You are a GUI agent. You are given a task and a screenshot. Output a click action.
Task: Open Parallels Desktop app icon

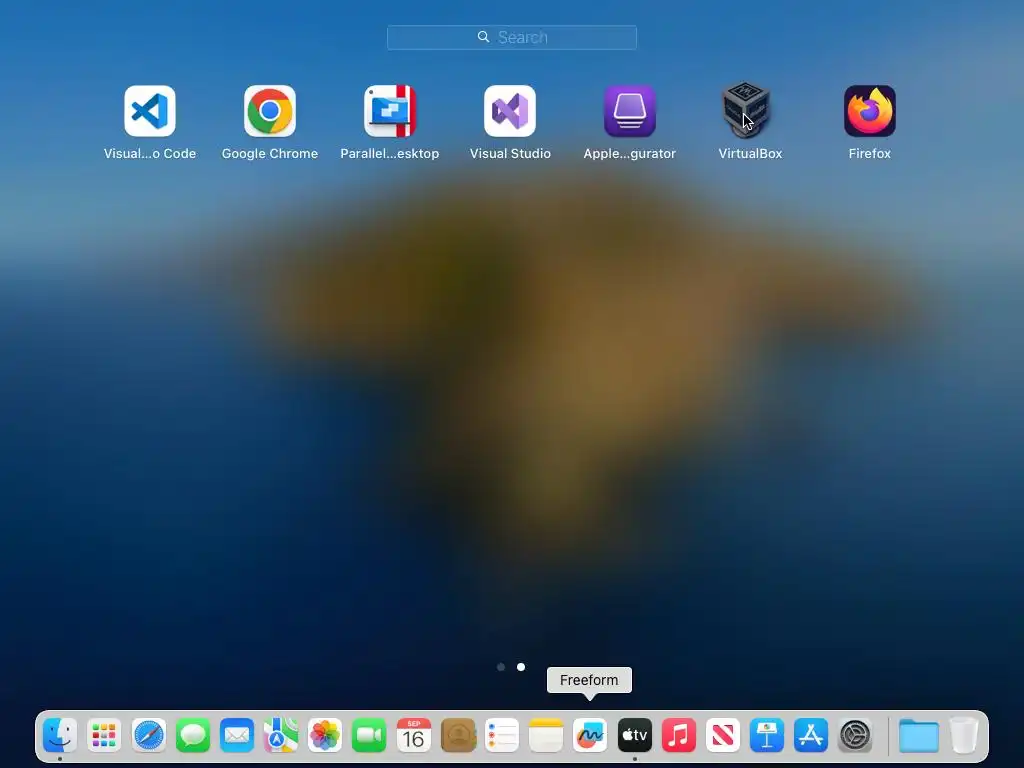pos(390,111)
